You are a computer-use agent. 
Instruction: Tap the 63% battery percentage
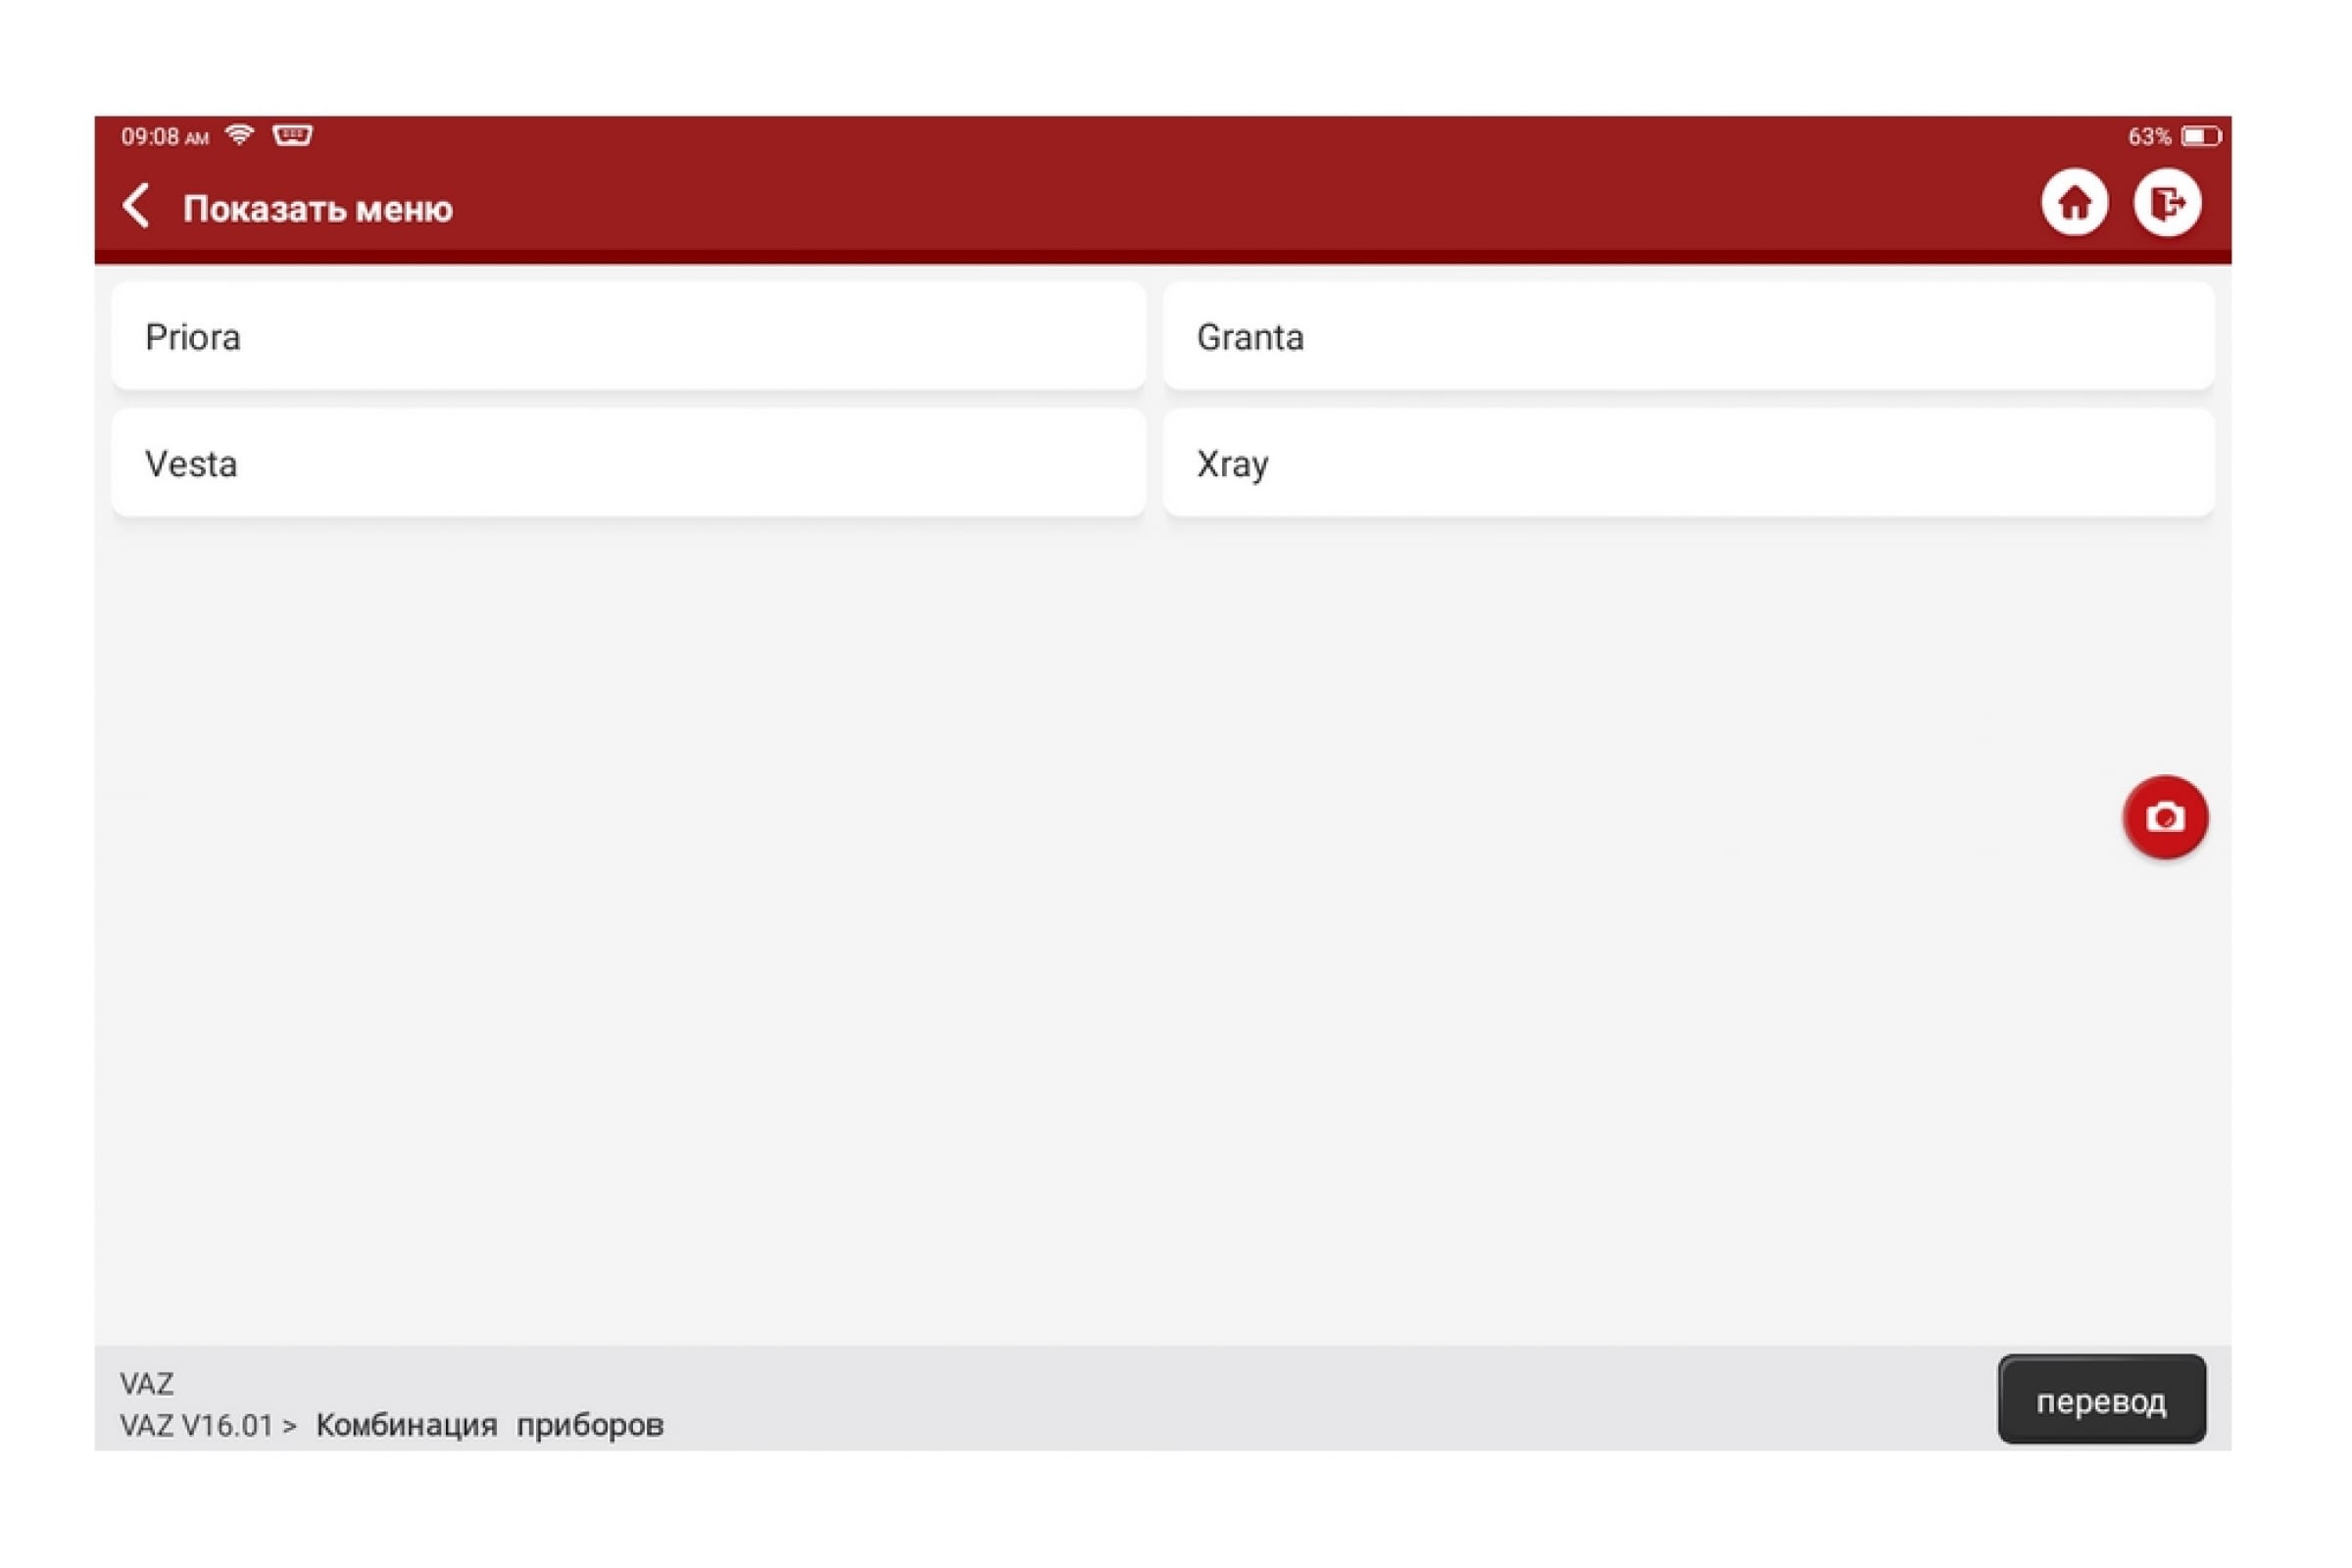click(2149, 136)
